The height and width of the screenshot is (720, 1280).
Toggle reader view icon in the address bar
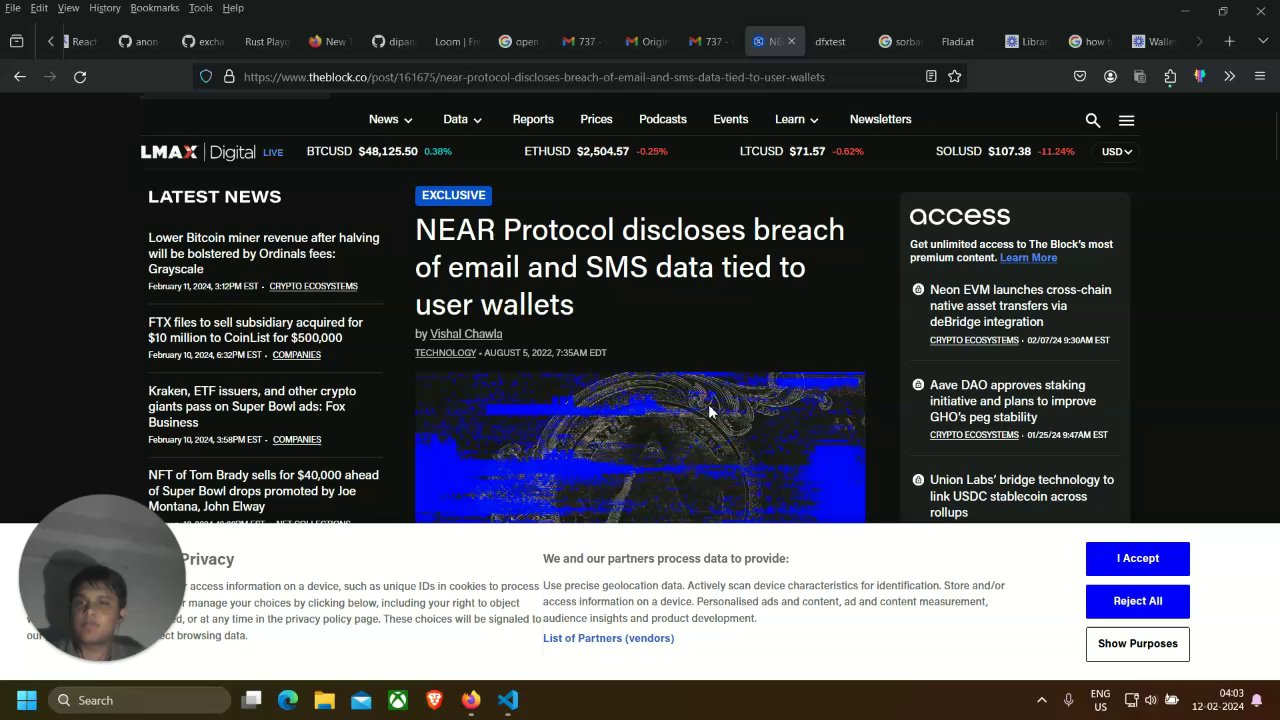931,76
